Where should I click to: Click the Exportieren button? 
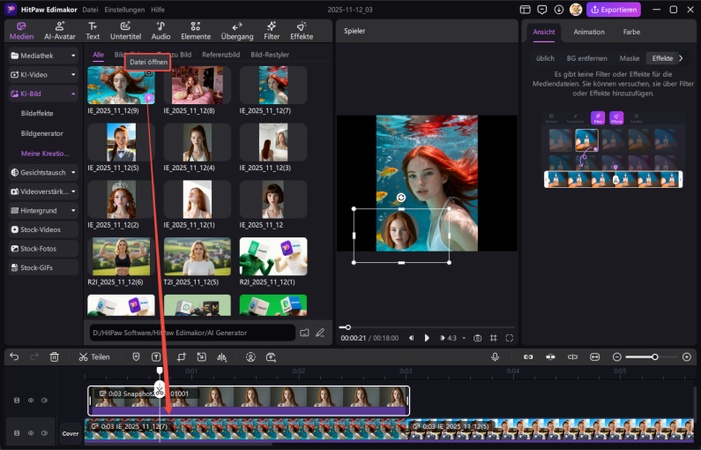coord(613,9)
